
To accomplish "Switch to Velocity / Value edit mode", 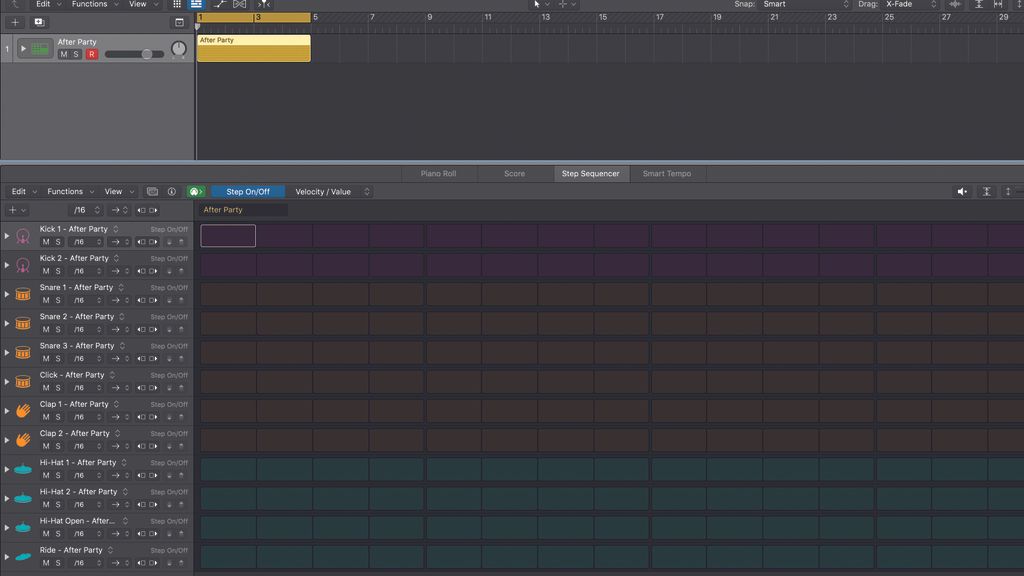I will click(322, 191).
